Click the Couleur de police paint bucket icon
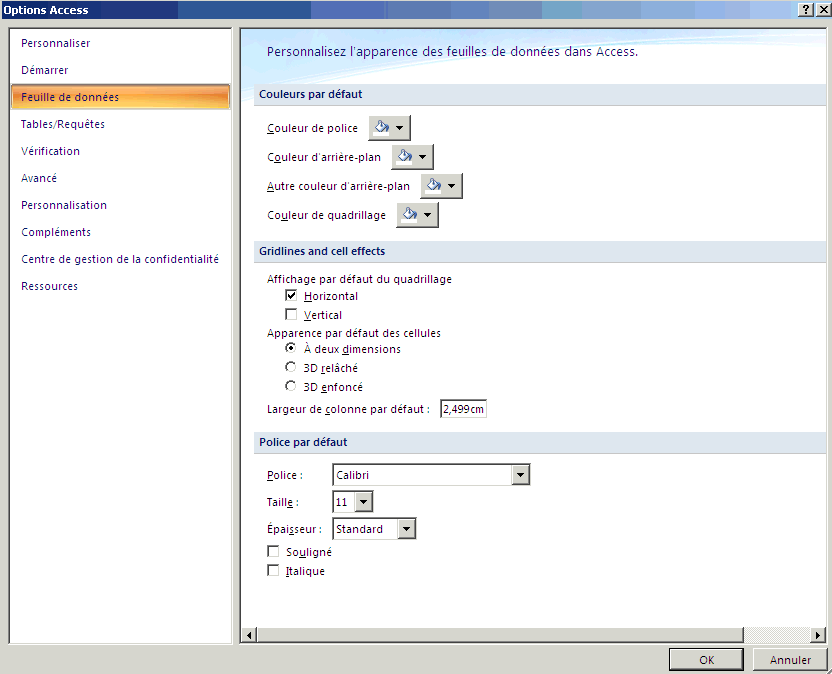Image resolution: width=832 pixels, height=674 pixels. [x=381, y=128]
